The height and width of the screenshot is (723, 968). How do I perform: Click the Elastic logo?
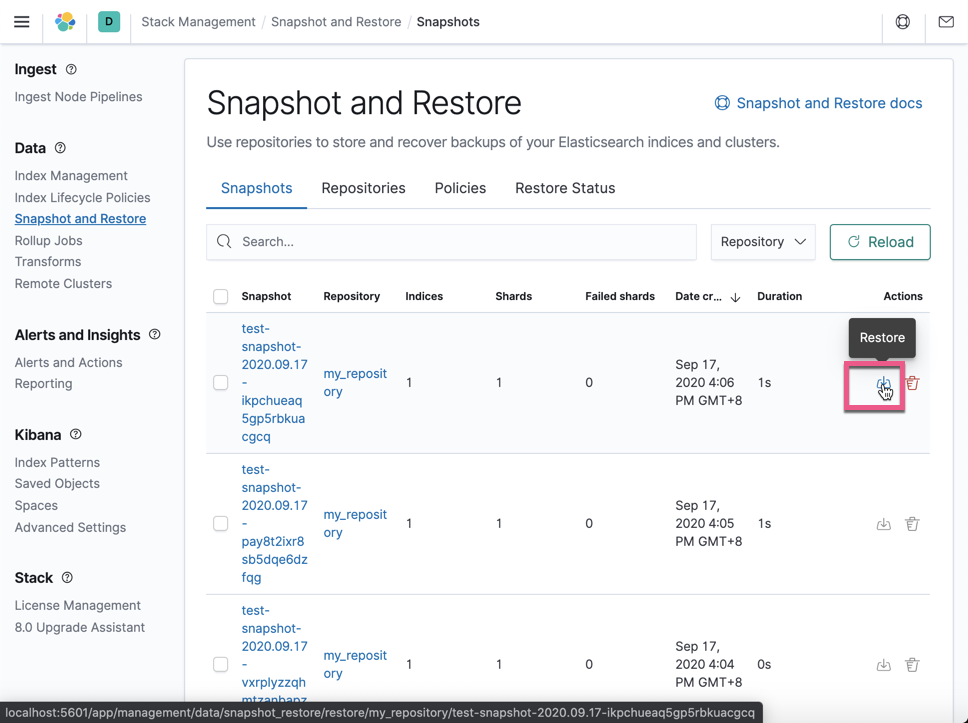pos(65,21)
